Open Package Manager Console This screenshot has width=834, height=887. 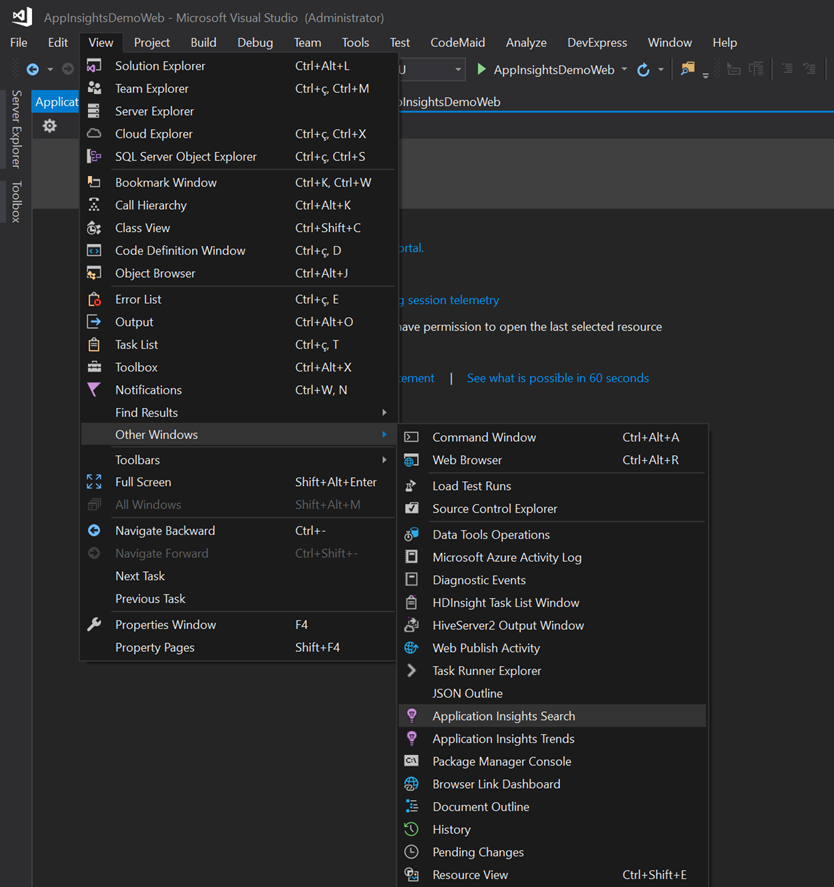coord(552,761)
